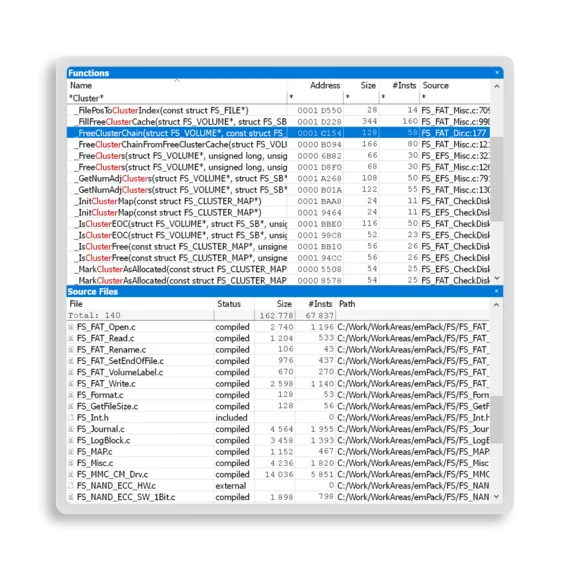
Task: Click the Size filter field in Functions
Action: 361,97
